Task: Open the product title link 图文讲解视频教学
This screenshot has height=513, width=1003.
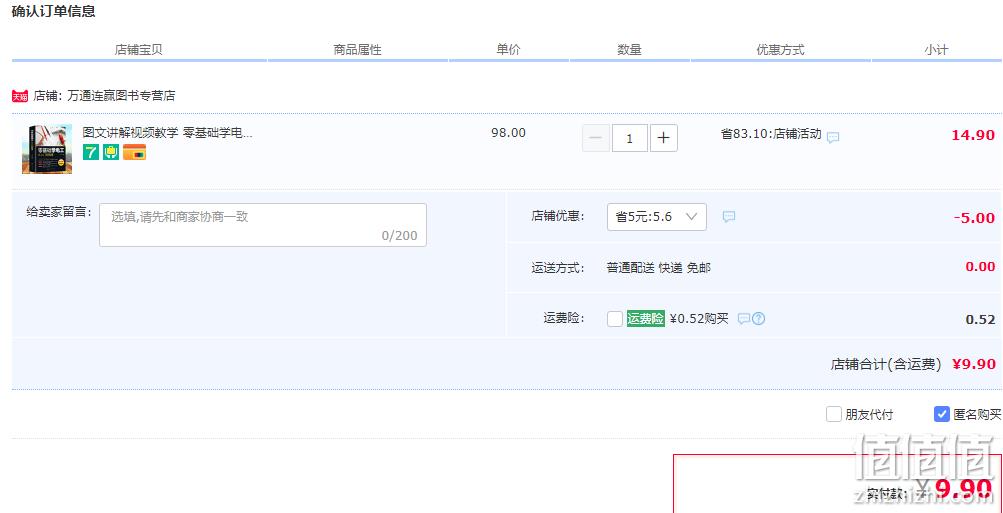Action: coord(168,133)
